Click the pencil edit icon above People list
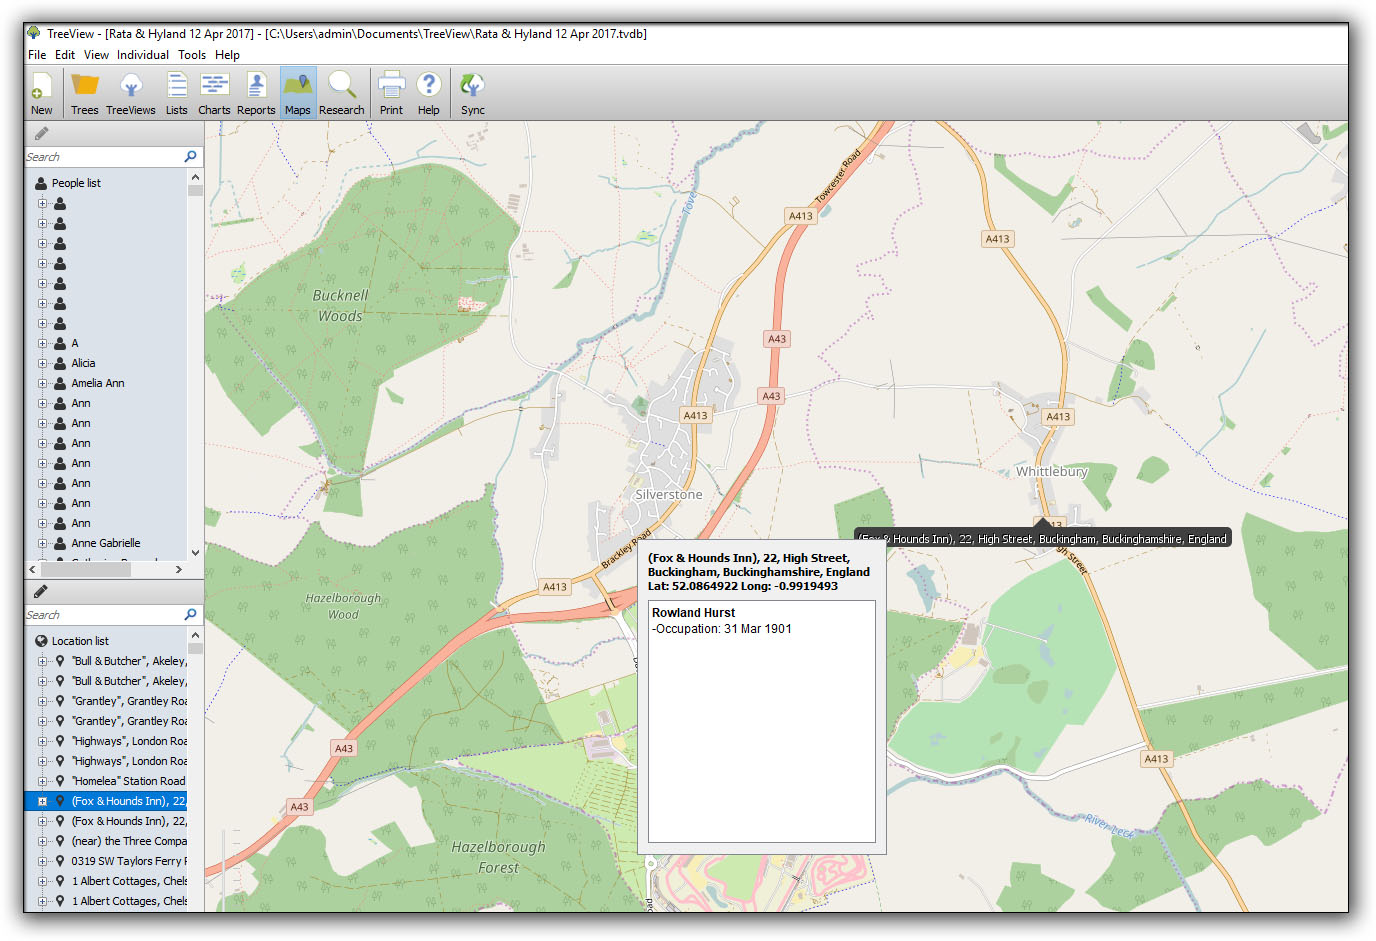This screenshot has height=941, width=1376. point(41,134)
